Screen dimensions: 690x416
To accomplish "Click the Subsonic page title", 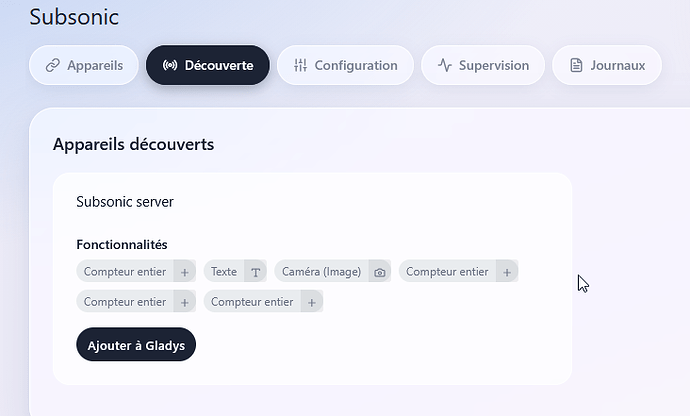I will (74, 17).
